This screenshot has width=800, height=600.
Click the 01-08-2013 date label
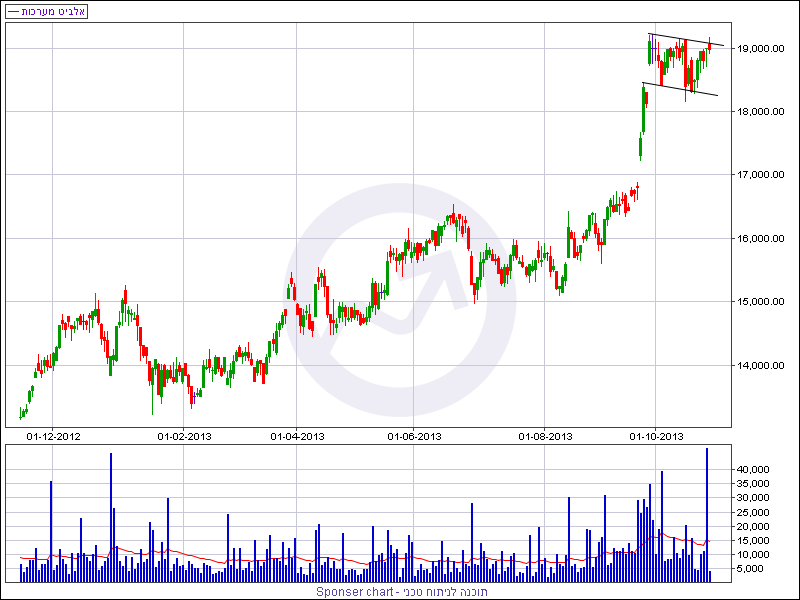(x=545, y=437)
